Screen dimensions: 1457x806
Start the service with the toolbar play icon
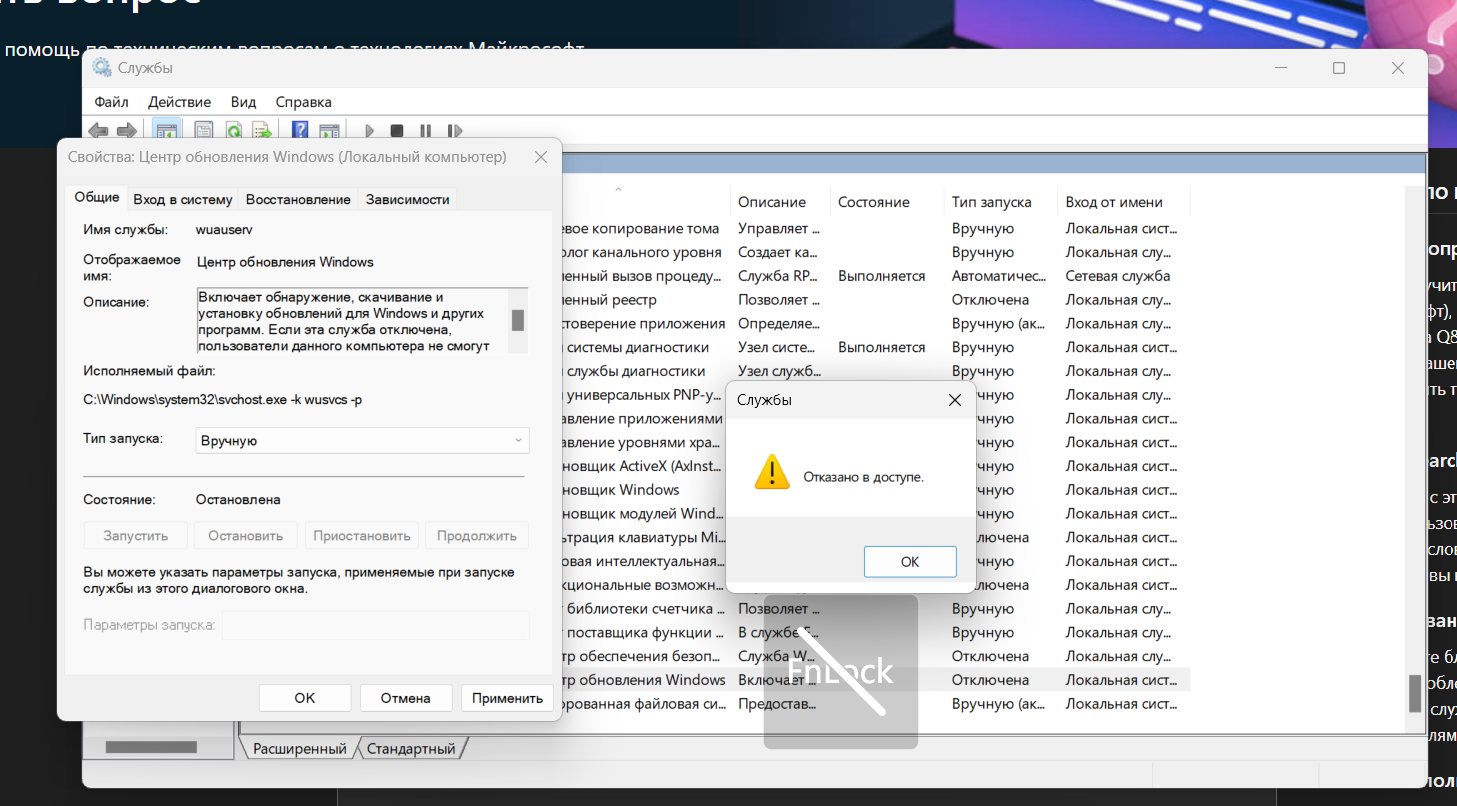pyautogui.click(x=369, y=131)
